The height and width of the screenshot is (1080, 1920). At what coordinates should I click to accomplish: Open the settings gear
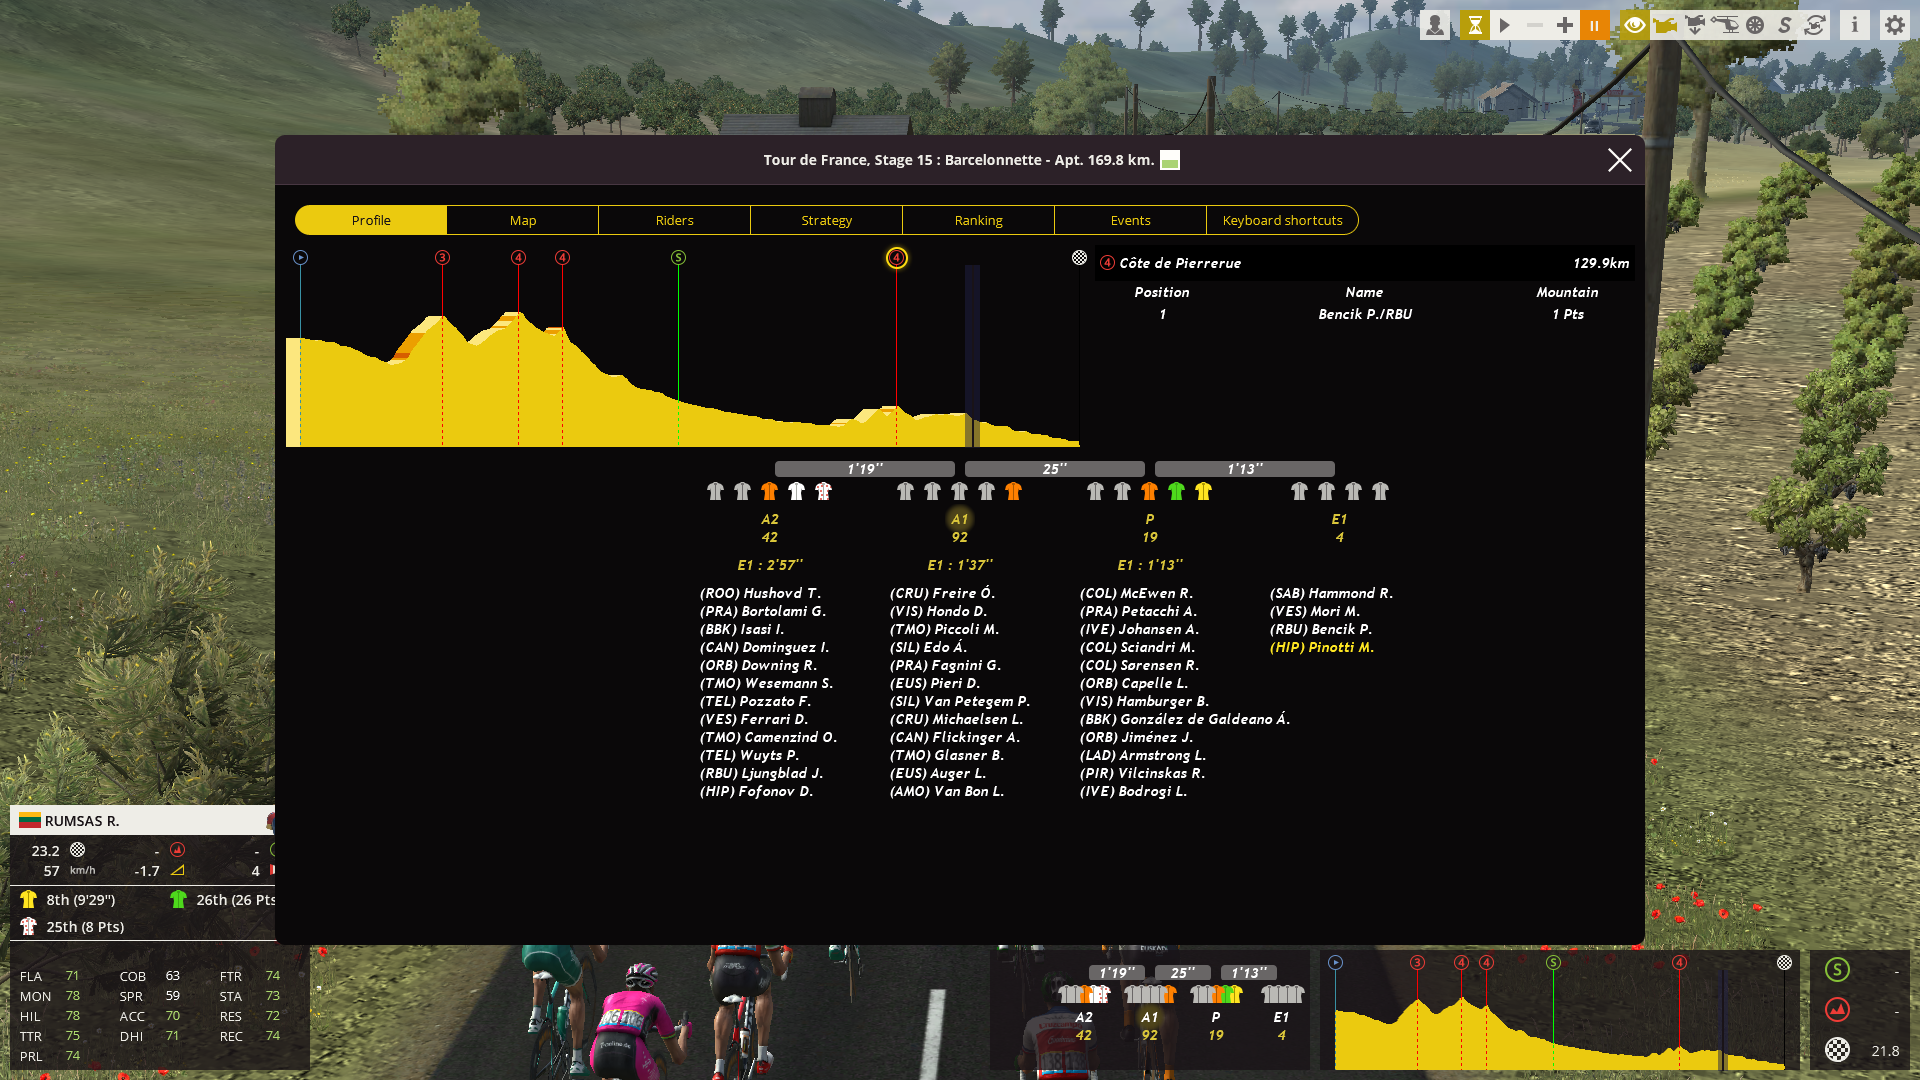pos(1895,25)
